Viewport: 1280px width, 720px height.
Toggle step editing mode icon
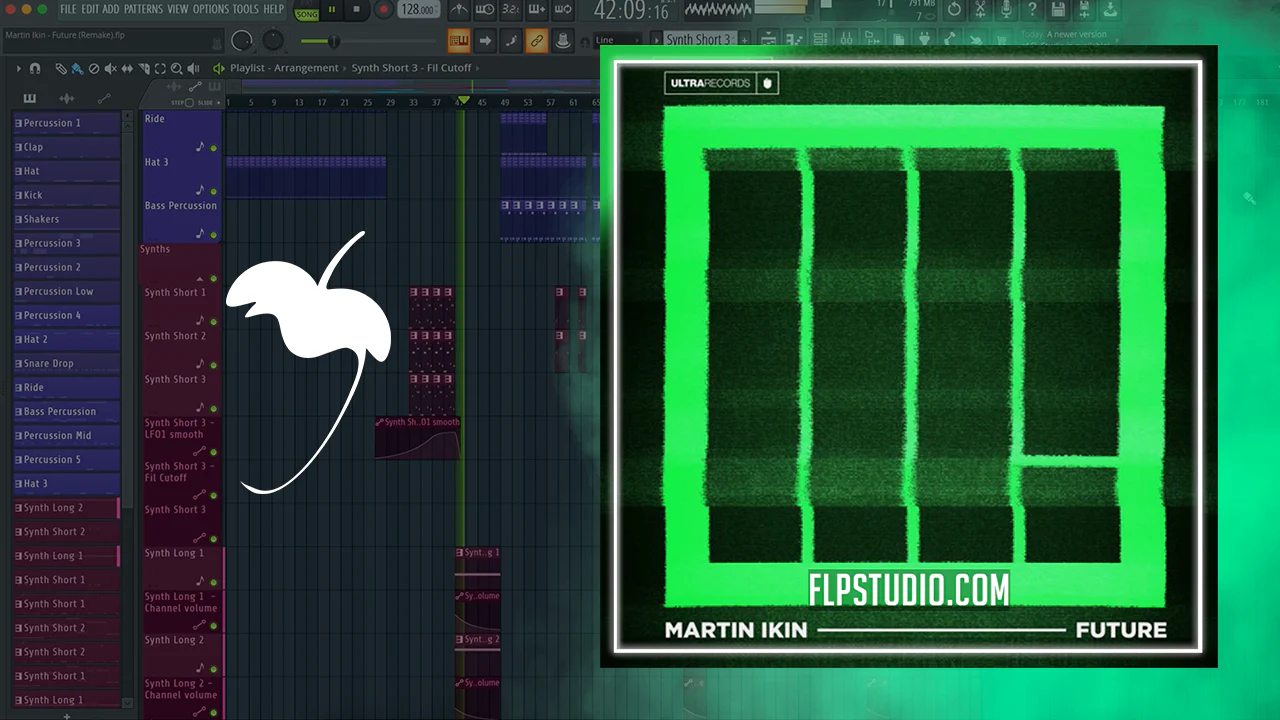point(511,41)
